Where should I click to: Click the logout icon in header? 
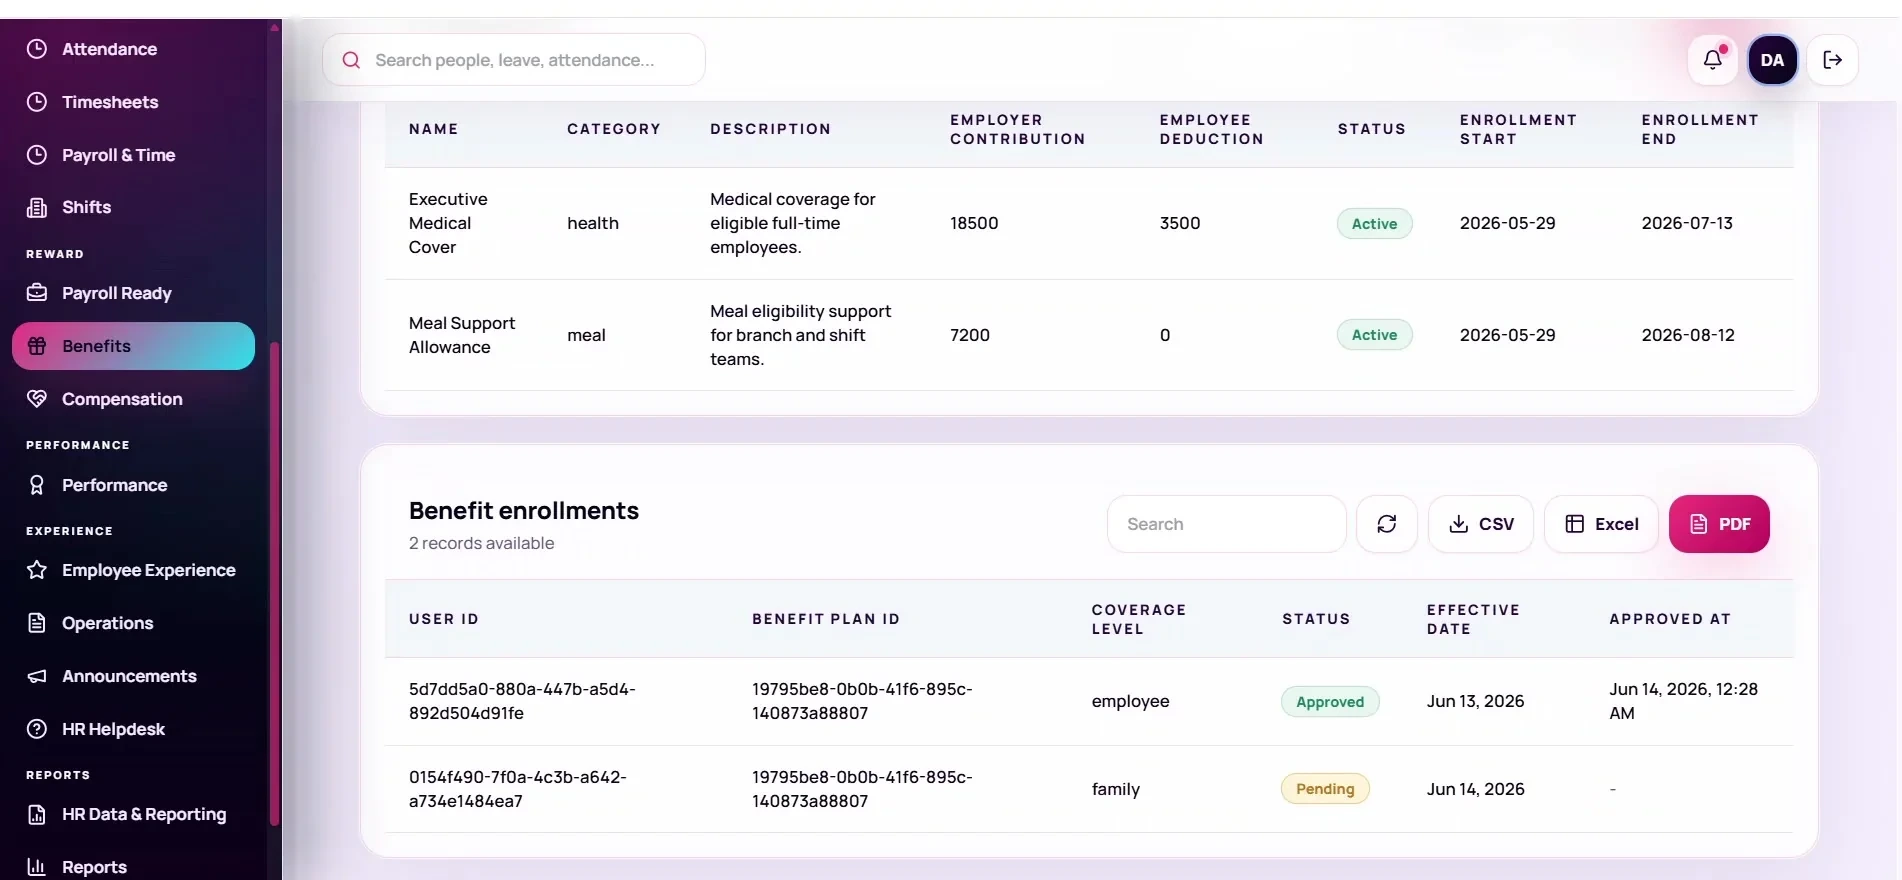point(1833,60)
